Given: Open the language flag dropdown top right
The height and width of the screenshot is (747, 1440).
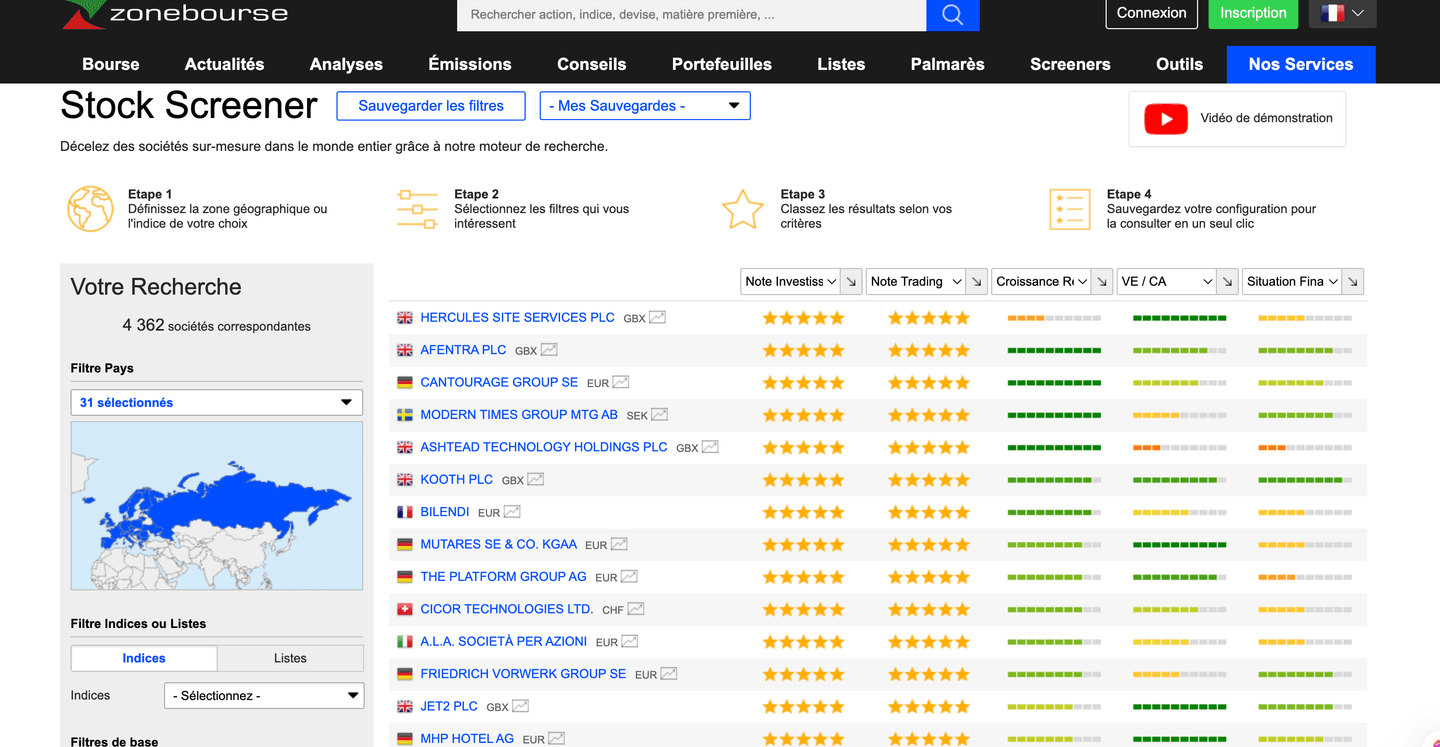Looking at the screenshot, I should 1342,15.
